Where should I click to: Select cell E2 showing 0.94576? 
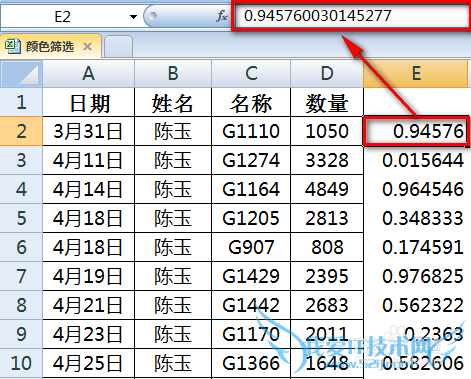pyautogui.click(x=416, y=131)
